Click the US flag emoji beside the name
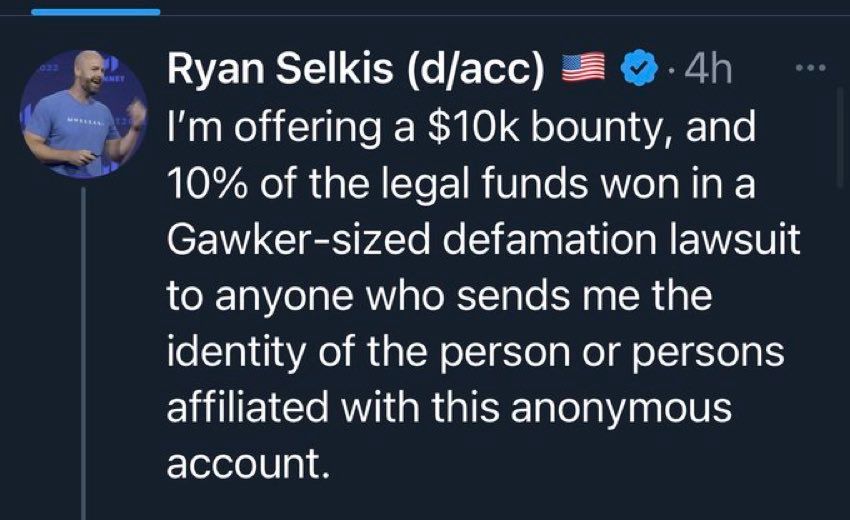 coord(585,71)
